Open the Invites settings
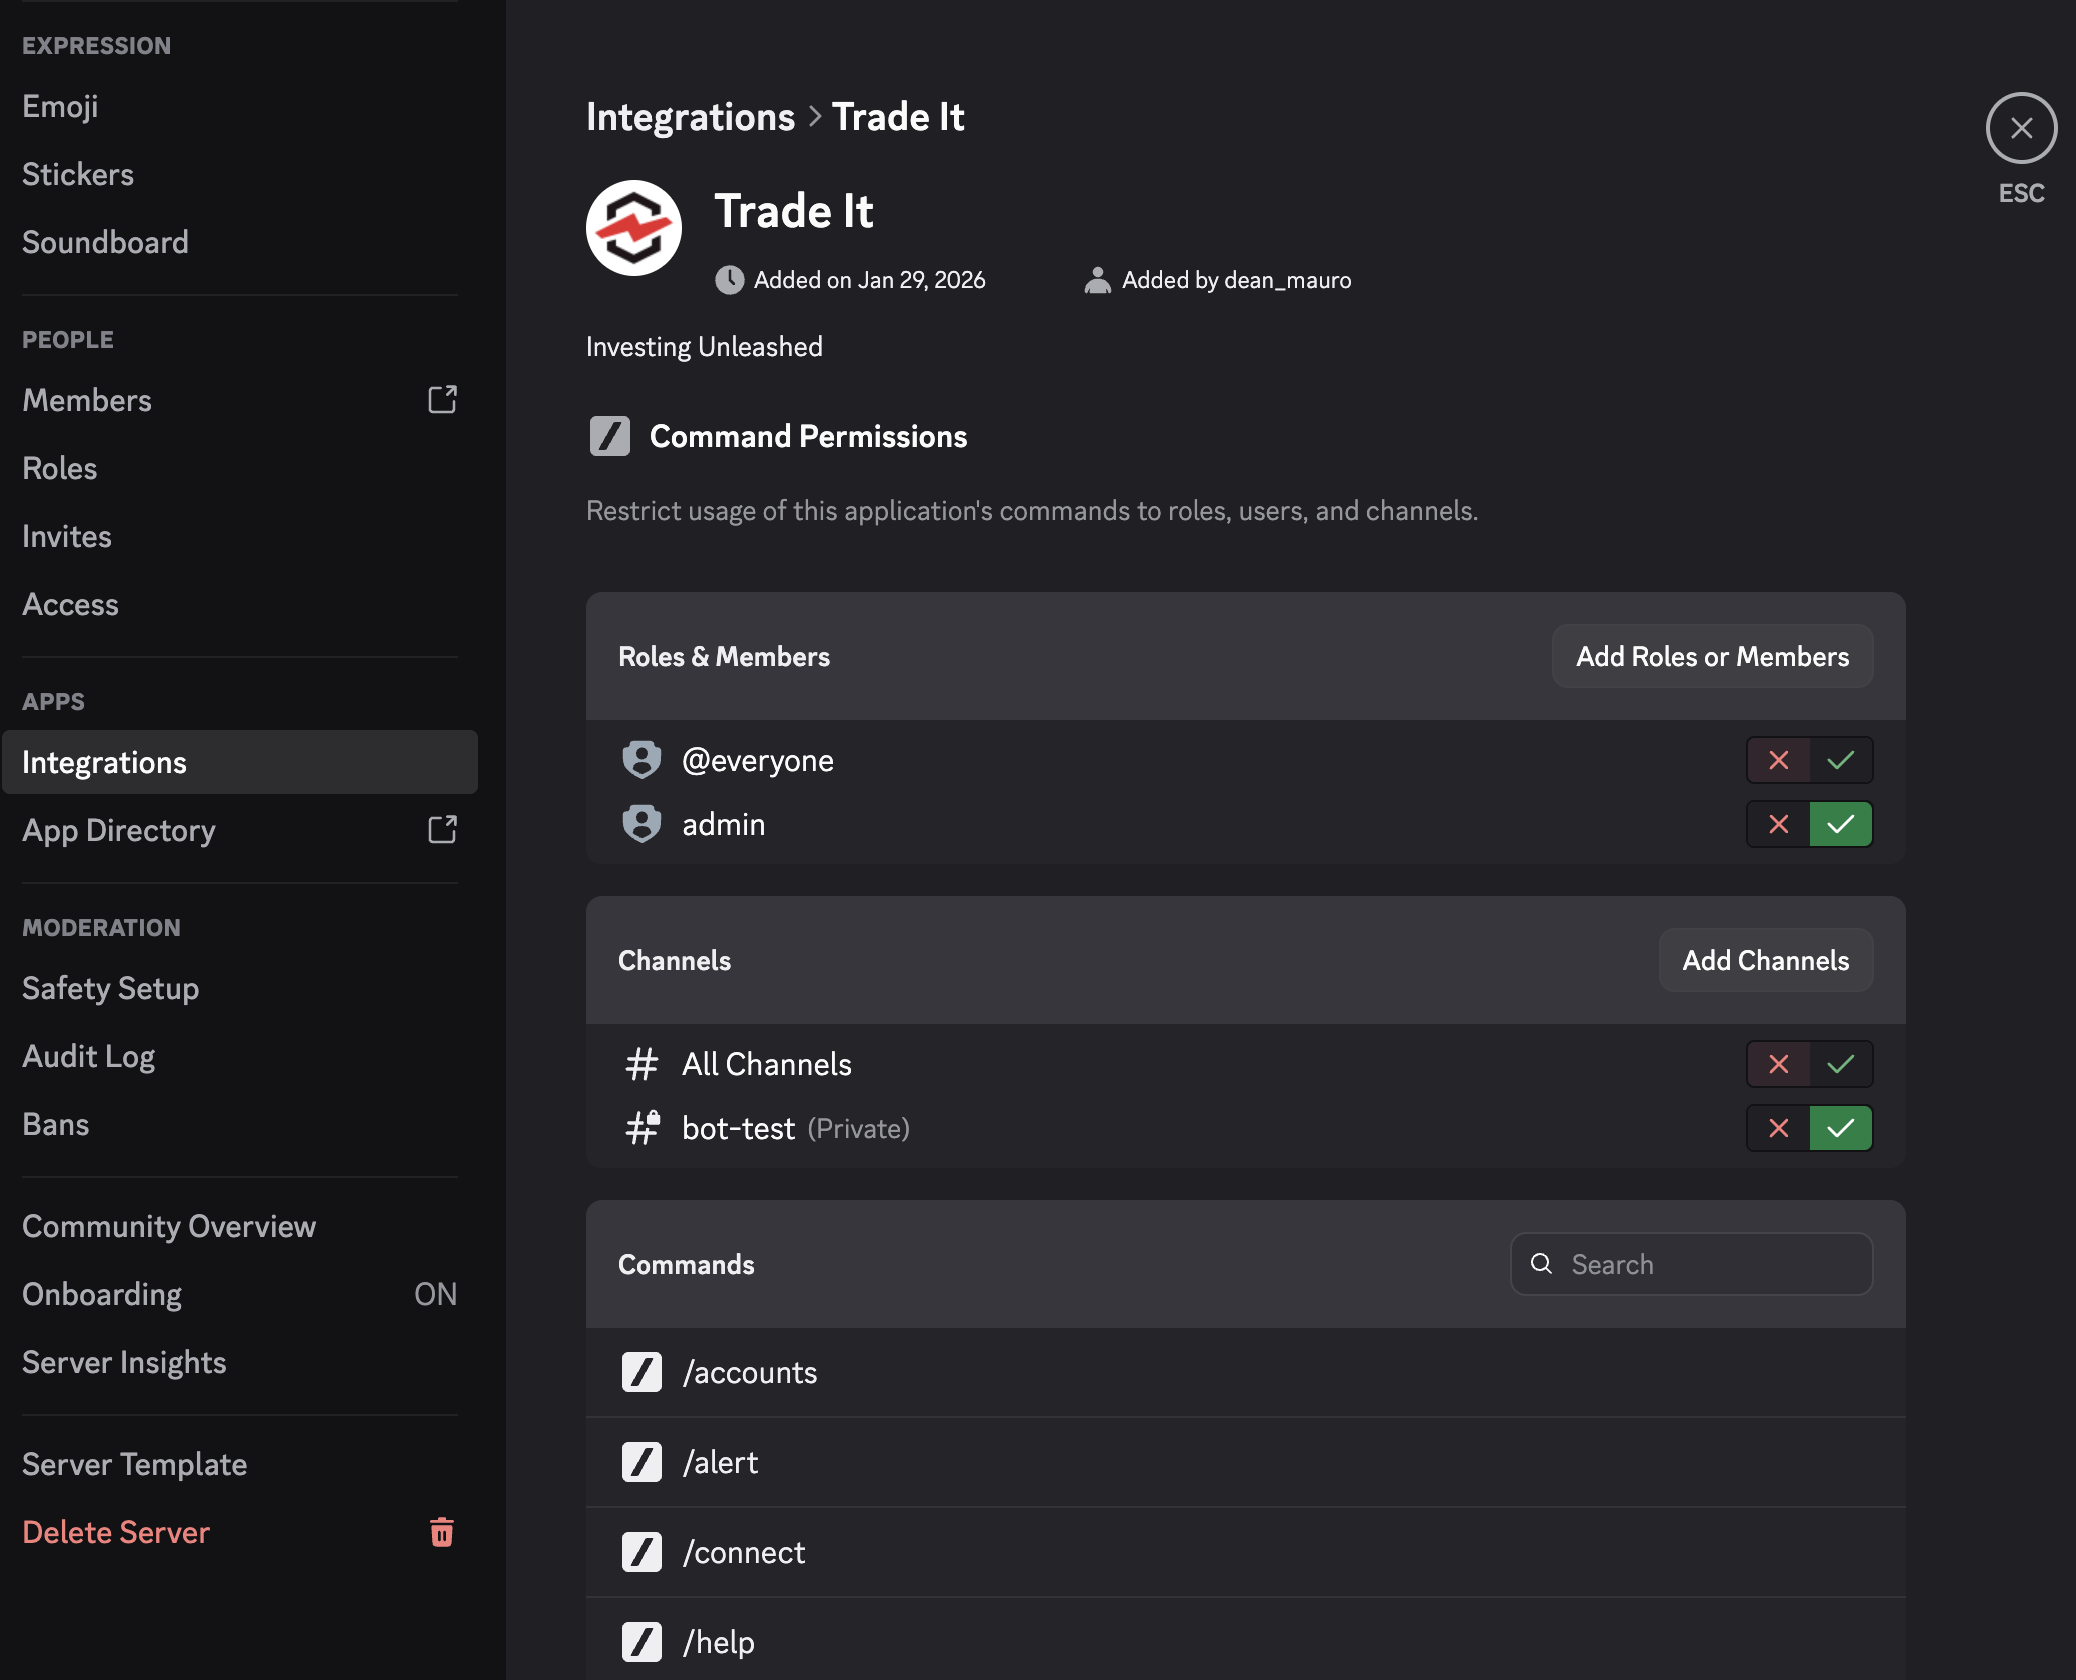 pyautogui.click(x=240, y=536)
